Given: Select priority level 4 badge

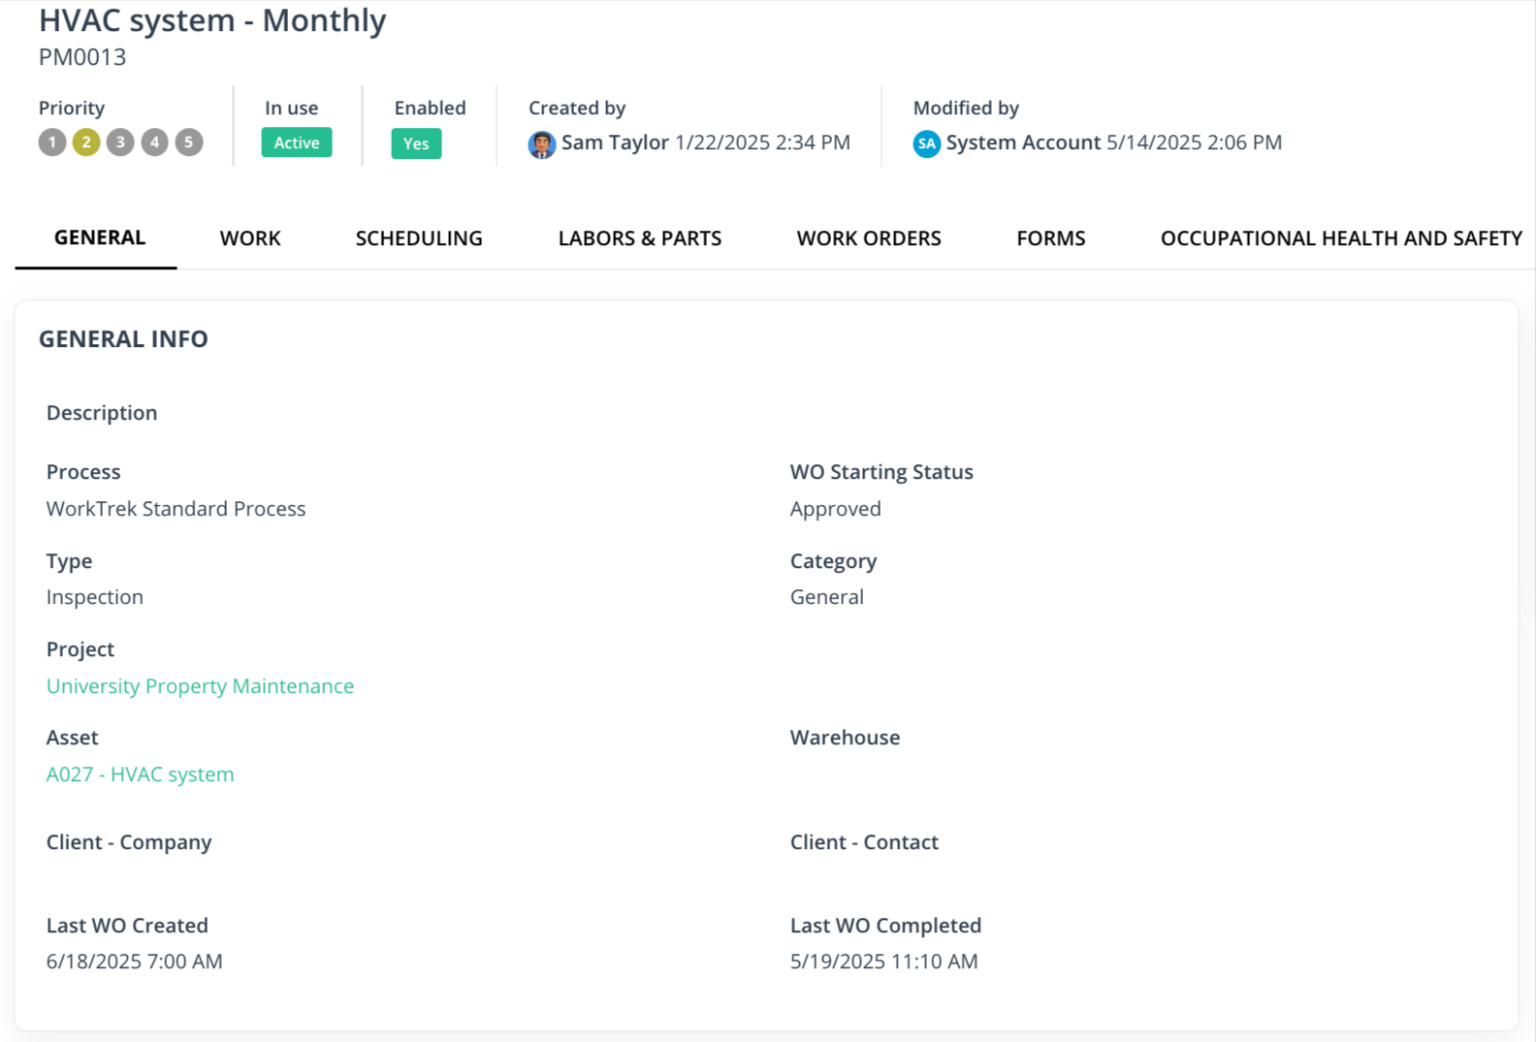Looking at the screenshot, I should point(154,142).
